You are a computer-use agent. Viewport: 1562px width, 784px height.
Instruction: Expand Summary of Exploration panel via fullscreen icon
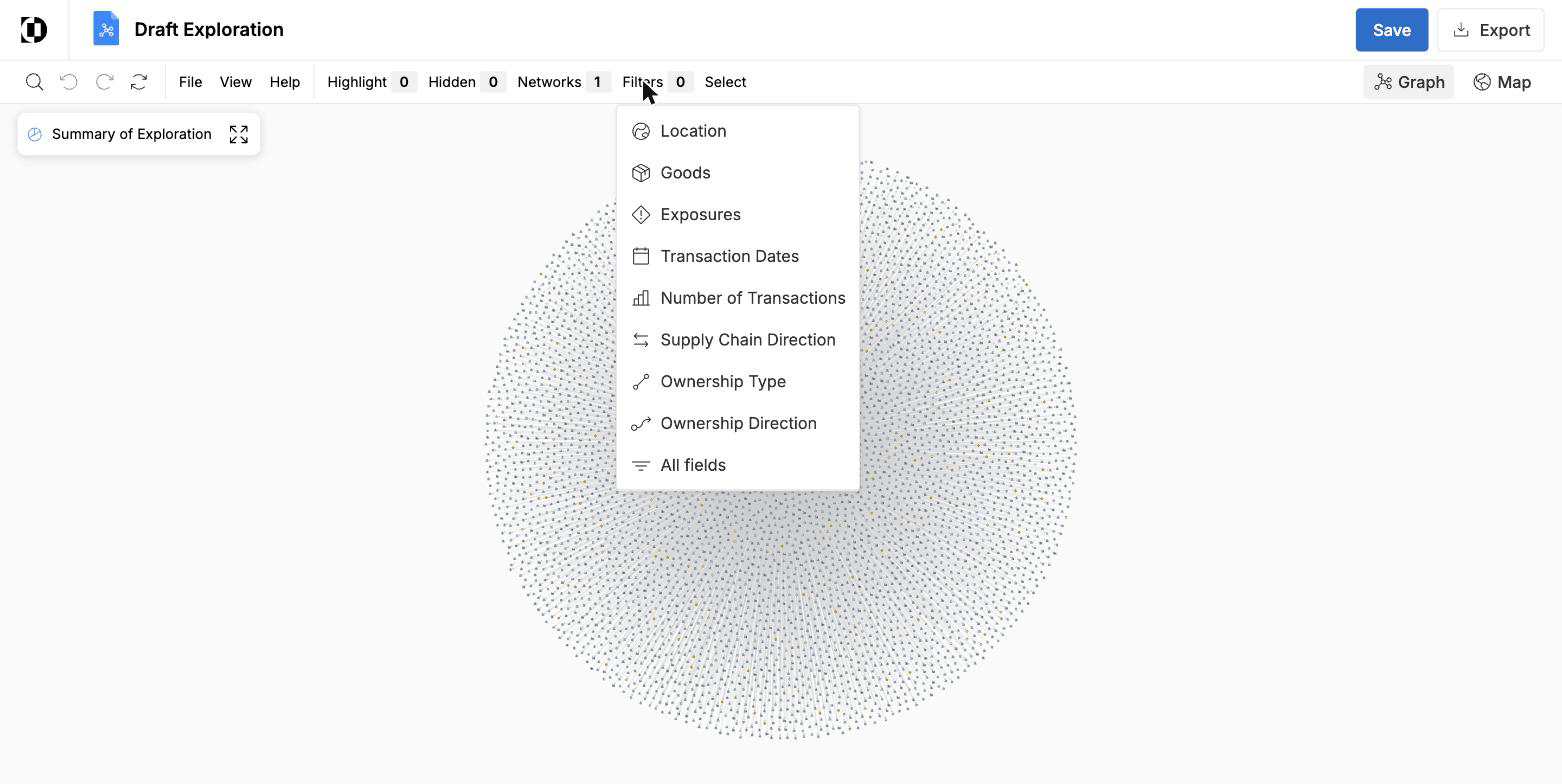tap(239, 134)
